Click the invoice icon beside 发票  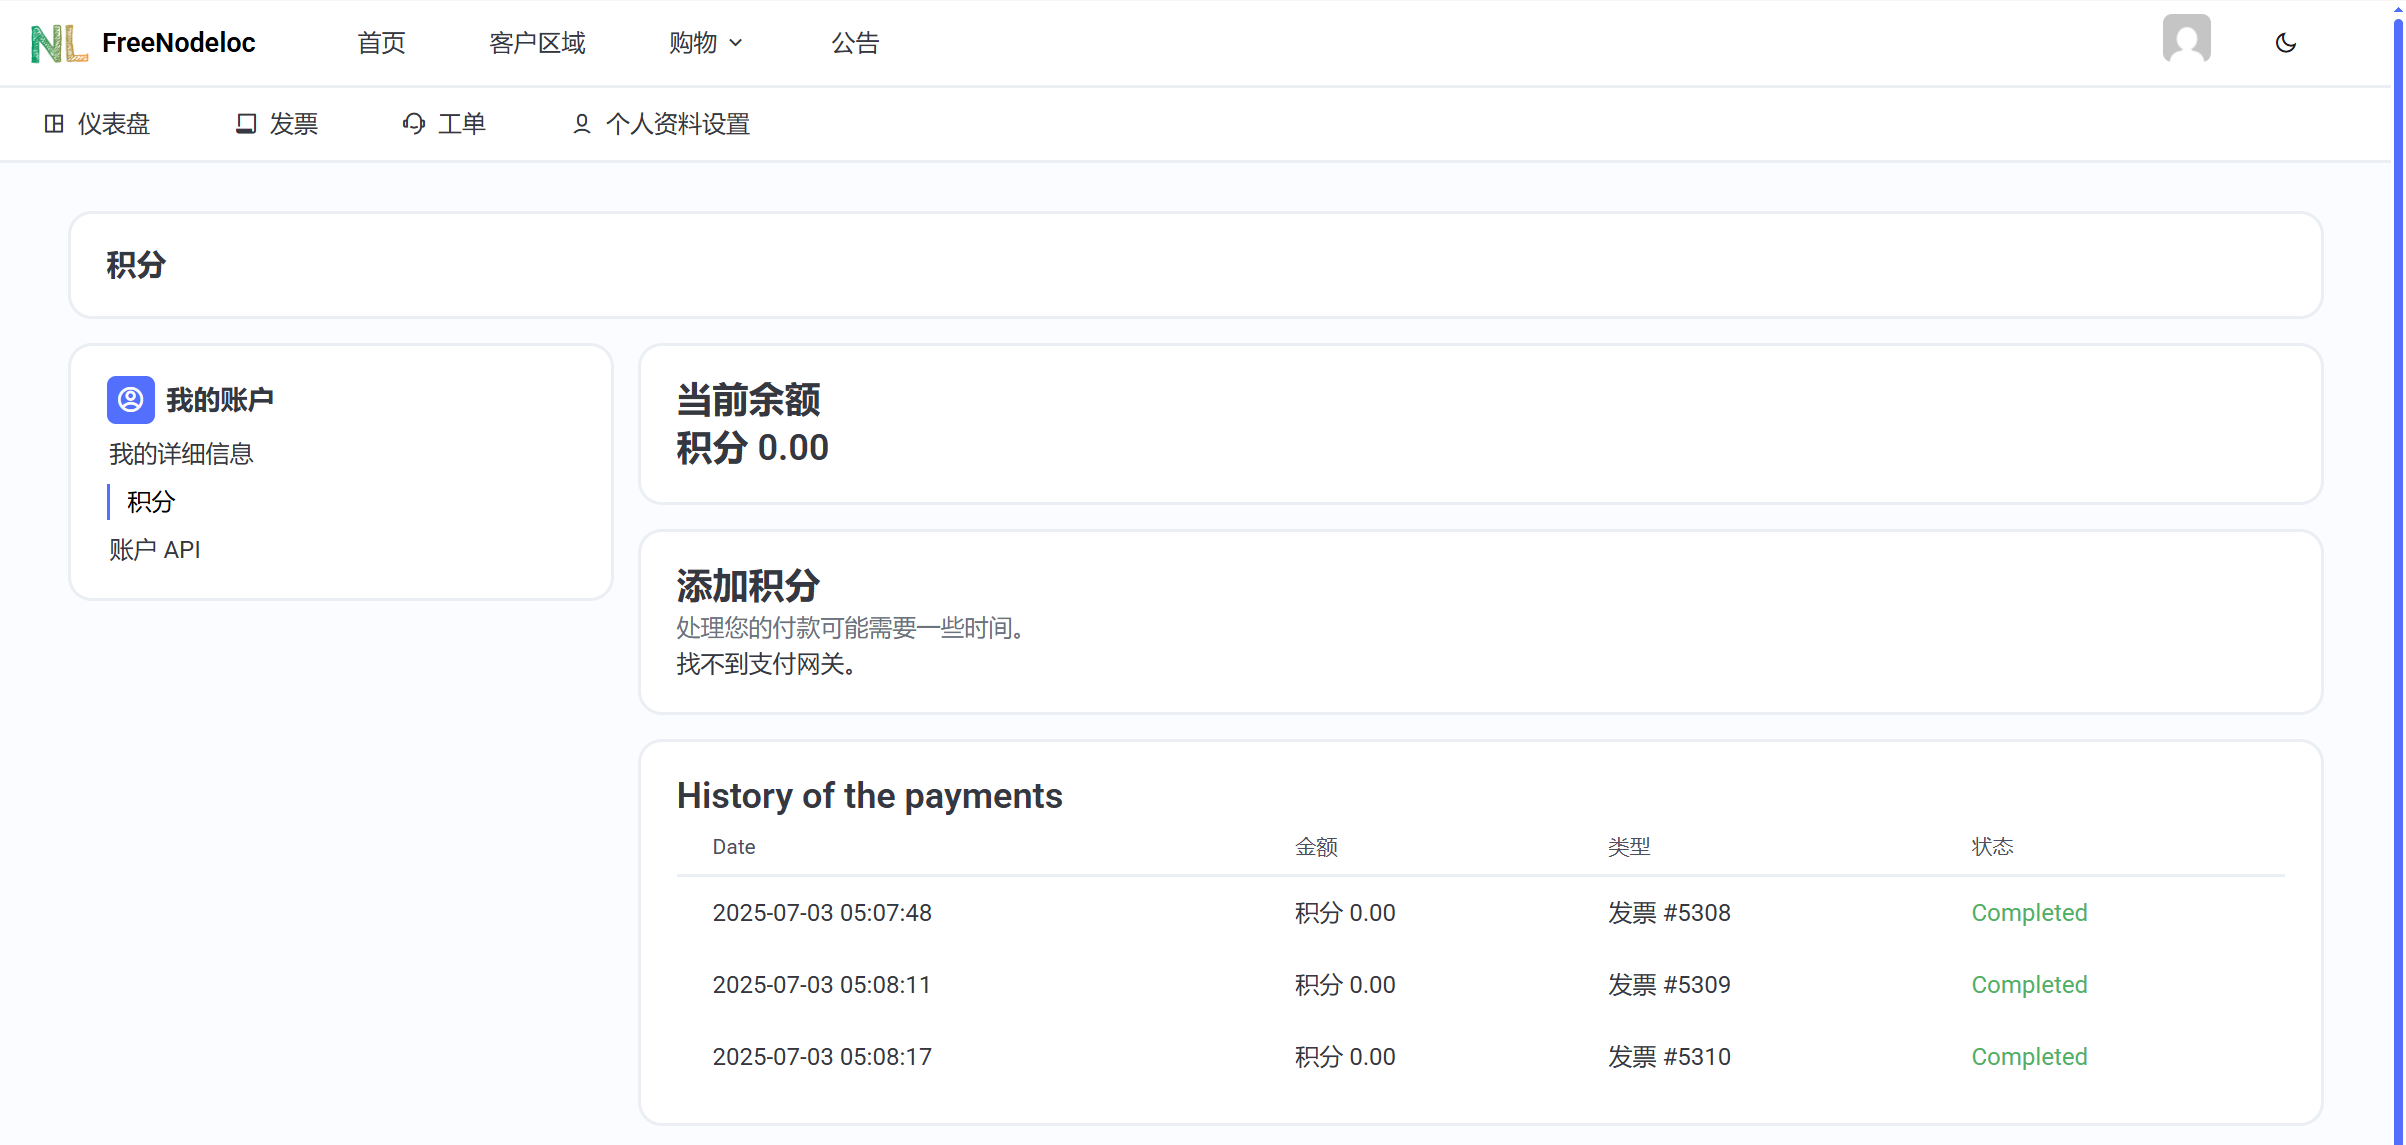pos(245,124)
